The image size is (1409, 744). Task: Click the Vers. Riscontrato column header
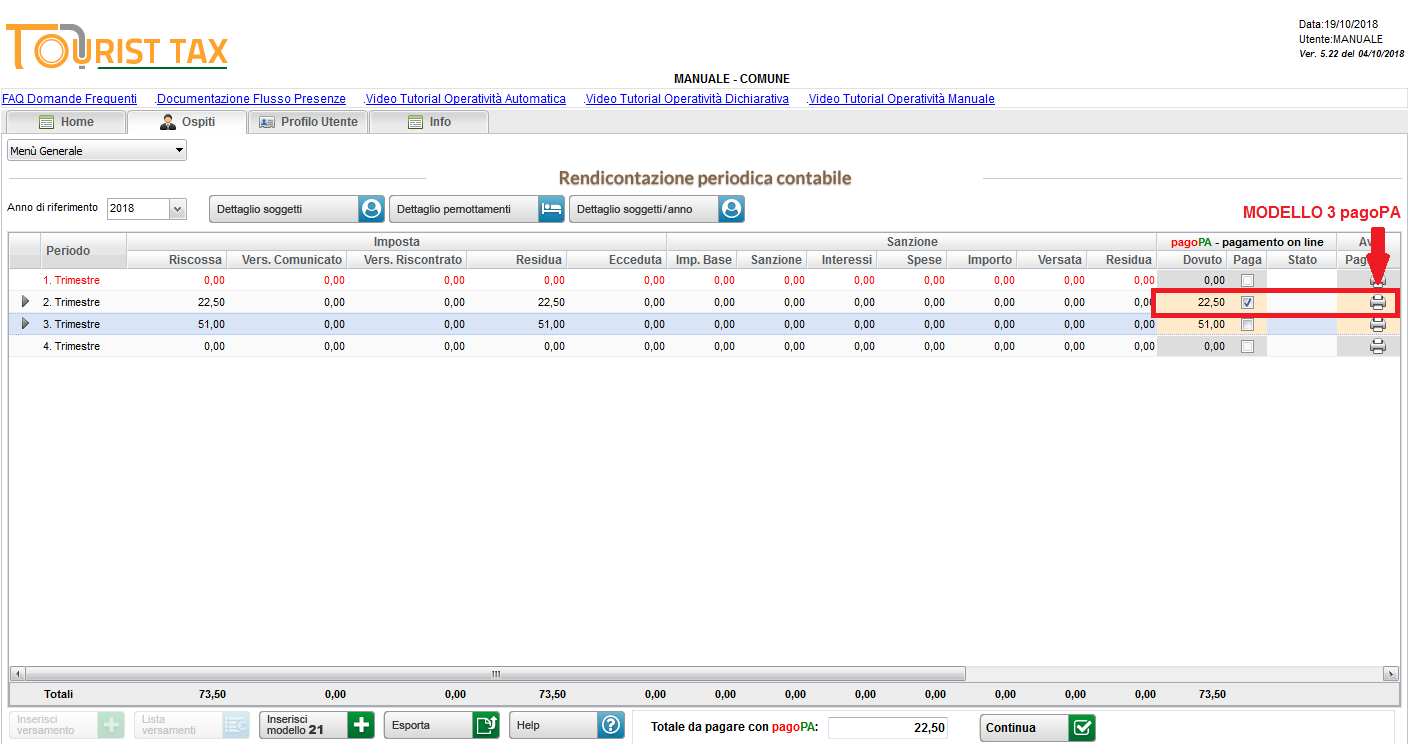click(407, 260)
